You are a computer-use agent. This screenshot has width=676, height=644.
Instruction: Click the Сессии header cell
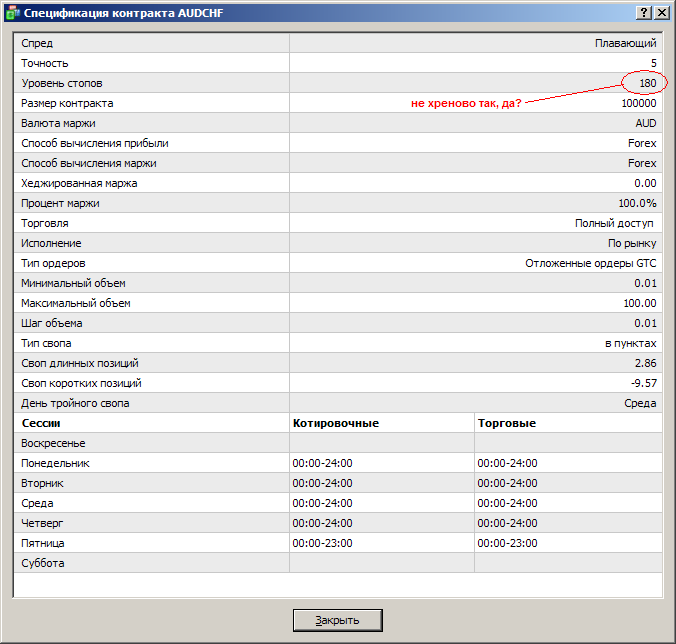click(152, 423)
